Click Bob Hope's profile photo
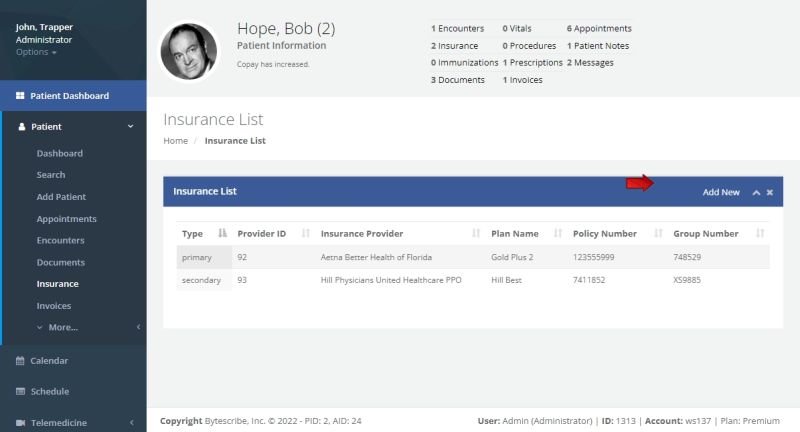This screenshot has height=432, width=800. [x=188, y=51]
